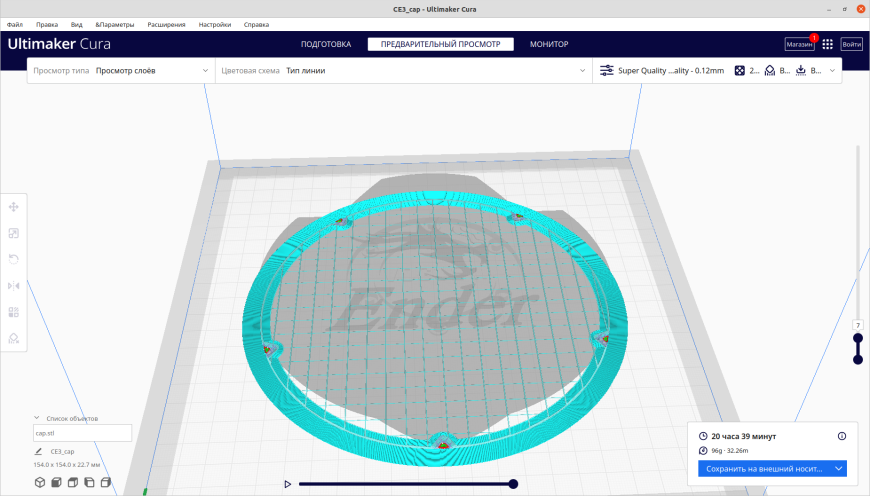Open the Расширения menu

(166, 24)
